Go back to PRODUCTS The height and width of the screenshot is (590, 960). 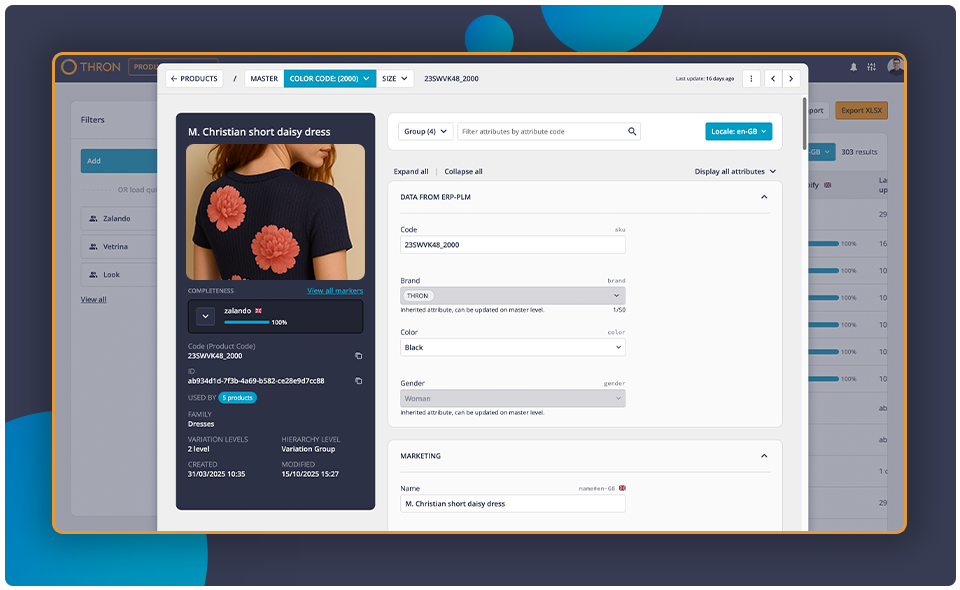click(x=194, y=78)
